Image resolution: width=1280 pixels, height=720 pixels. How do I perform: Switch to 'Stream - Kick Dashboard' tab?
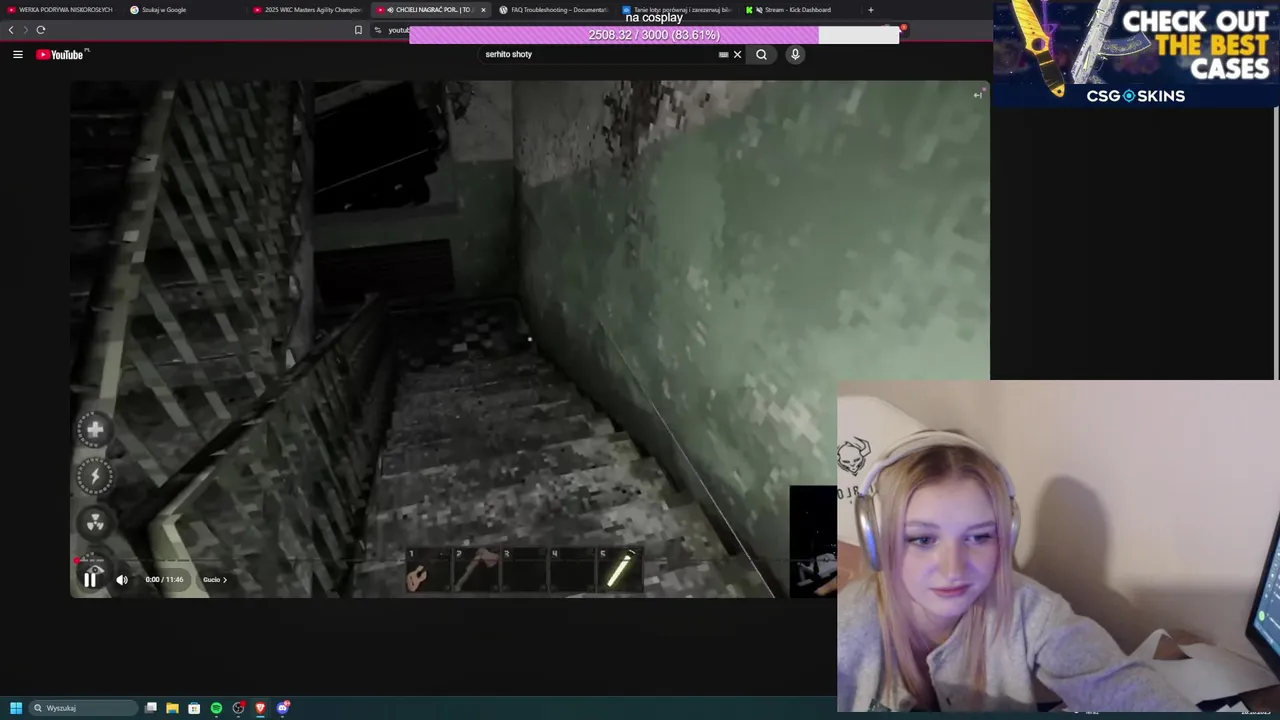tap(798, 10)
